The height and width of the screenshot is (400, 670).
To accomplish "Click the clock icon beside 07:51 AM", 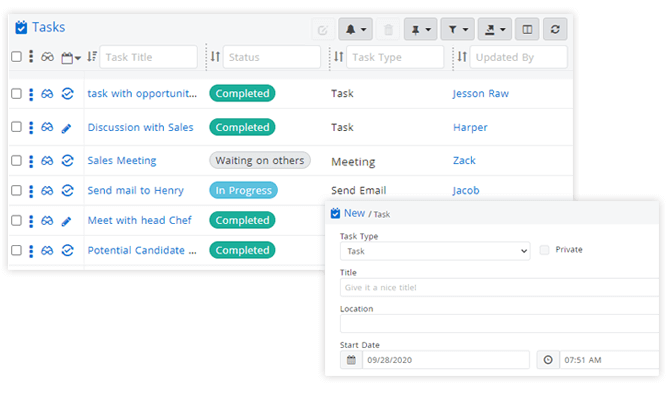I will point(548,360).
